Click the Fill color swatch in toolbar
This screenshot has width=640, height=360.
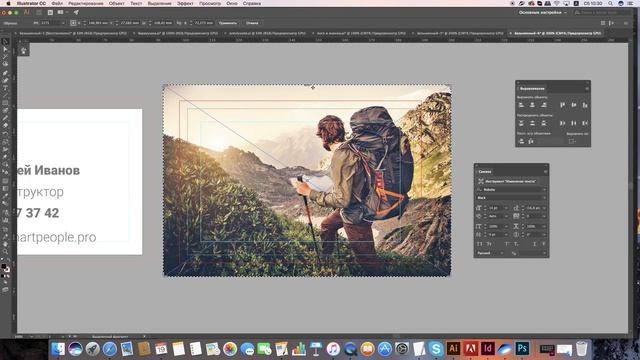coord(4,266)
